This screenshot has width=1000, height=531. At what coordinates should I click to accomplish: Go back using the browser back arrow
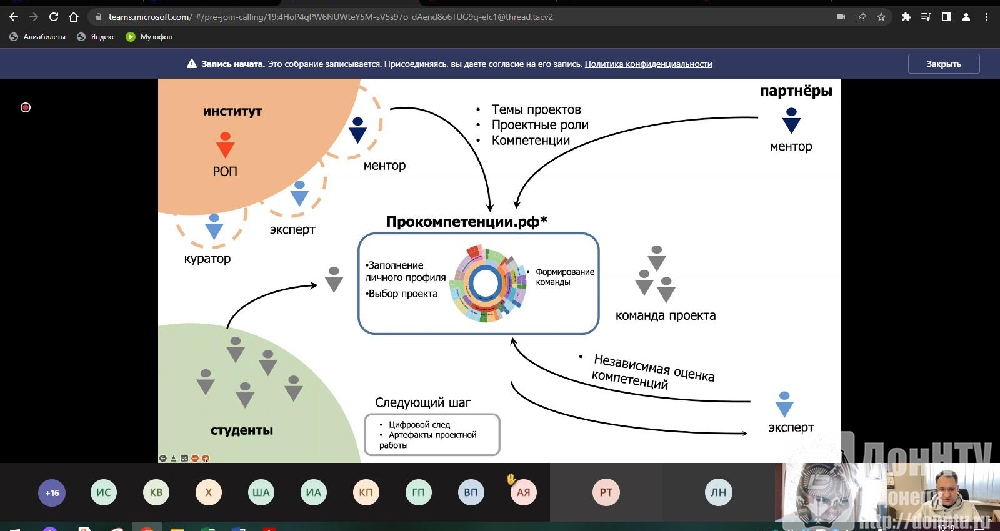click(x=13, y=17)
